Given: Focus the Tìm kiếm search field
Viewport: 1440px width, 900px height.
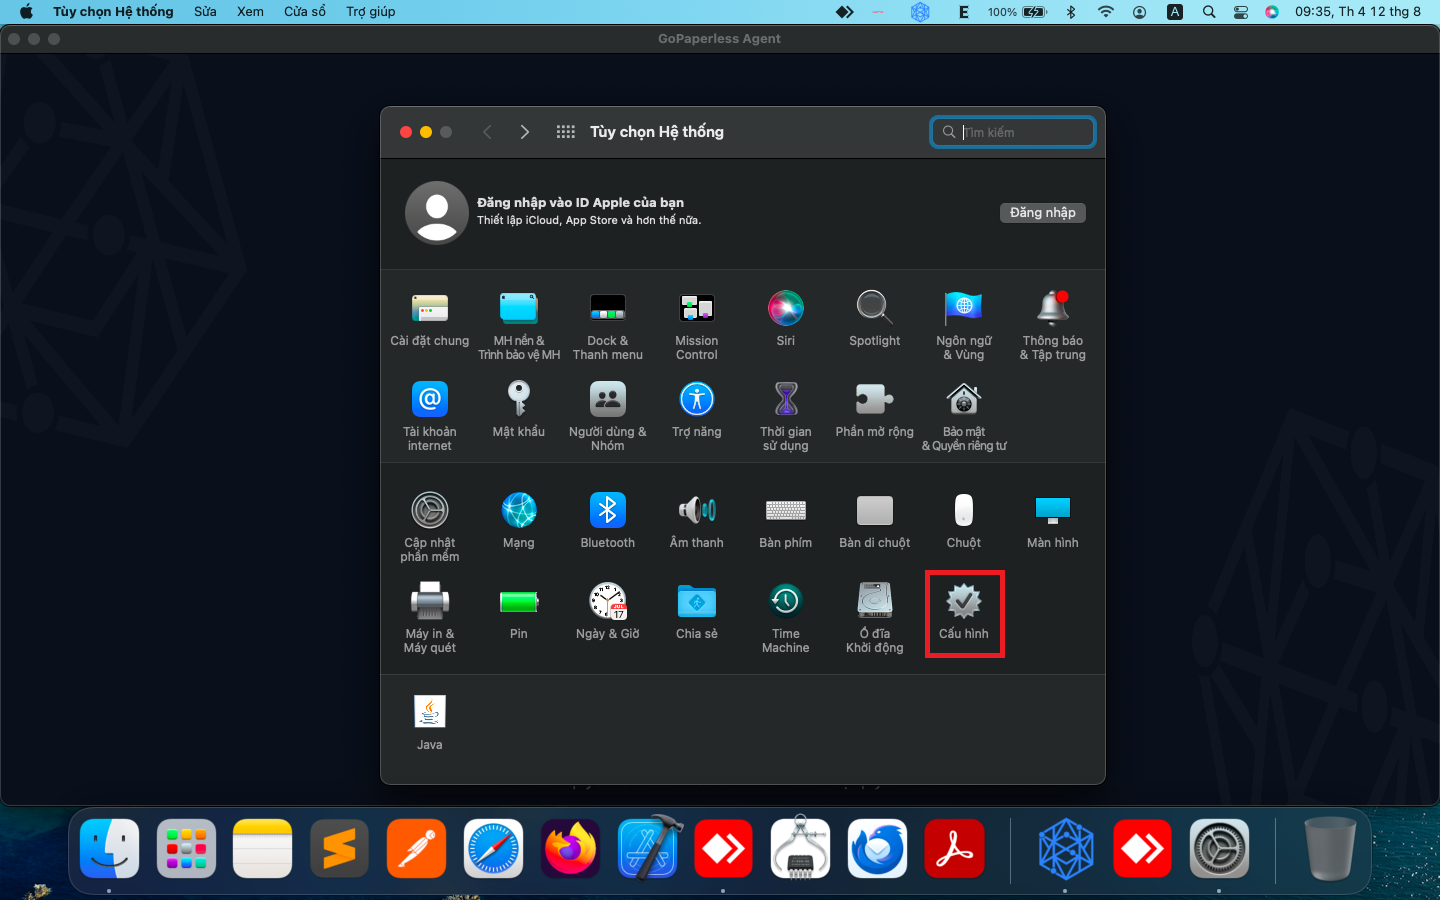Looking at the screenshot, I should pyautogui.click(x=1013, y=132).
